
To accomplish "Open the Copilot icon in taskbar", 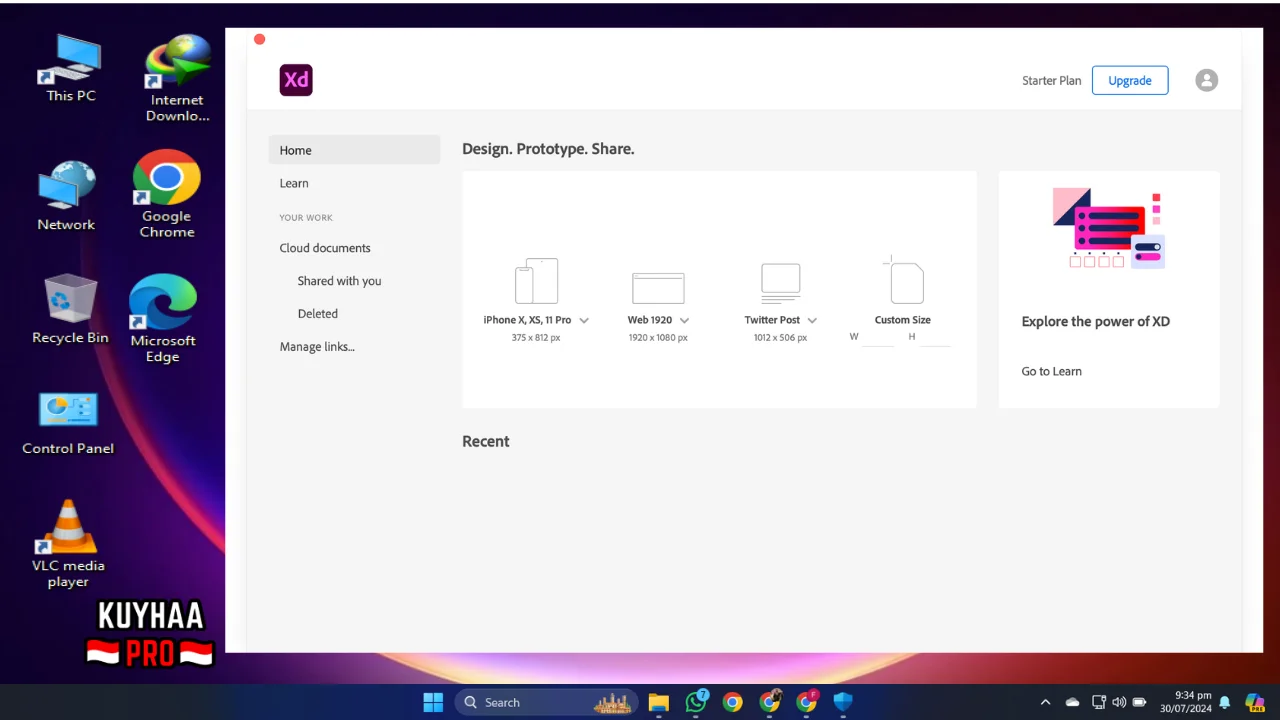I will point(1254,702).
